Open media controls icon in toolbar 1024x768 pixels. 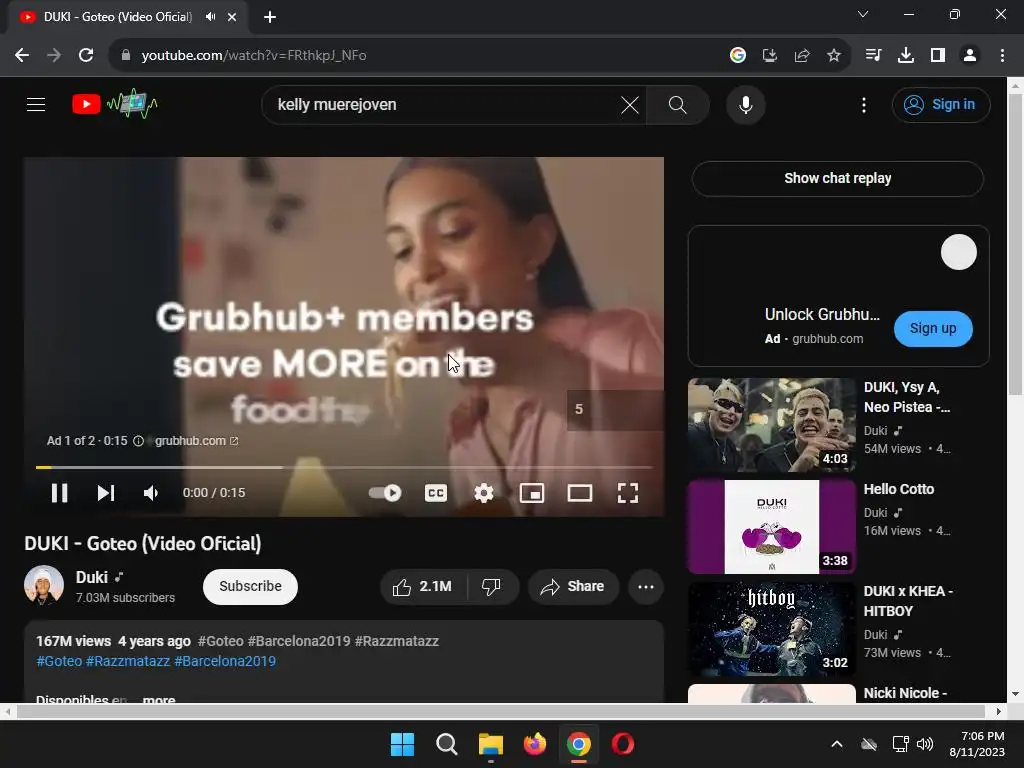coord(873,56)
